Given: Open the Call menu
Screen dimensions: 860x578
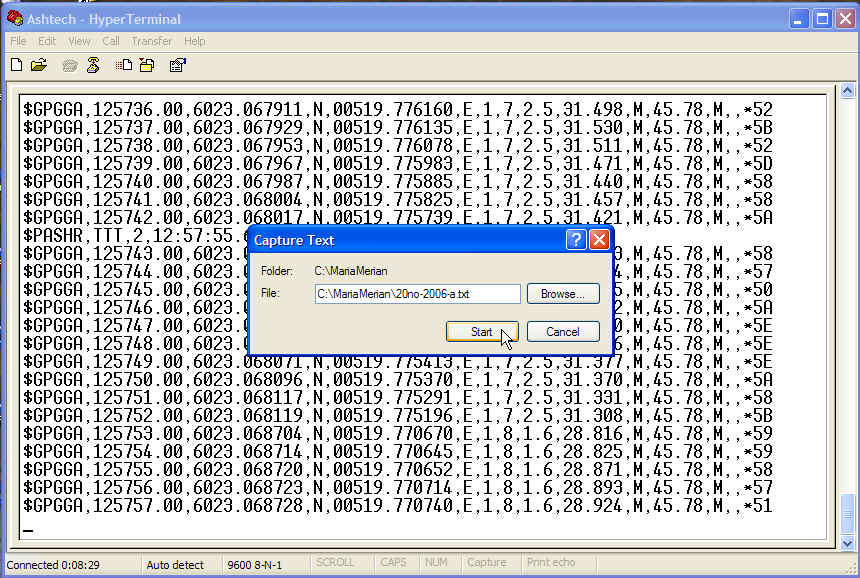Looking at the screenshot, I should [x=110, y=41].
